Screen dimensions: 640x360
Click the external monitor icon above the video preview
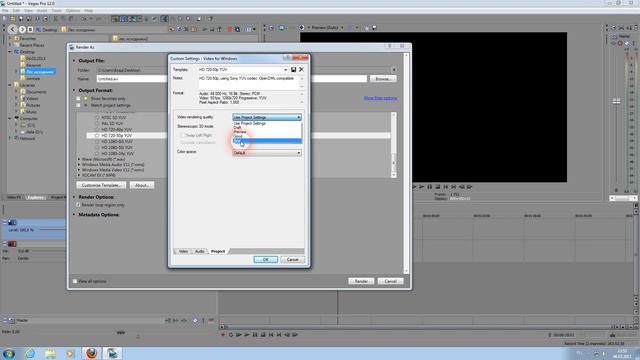pos(282,28)
